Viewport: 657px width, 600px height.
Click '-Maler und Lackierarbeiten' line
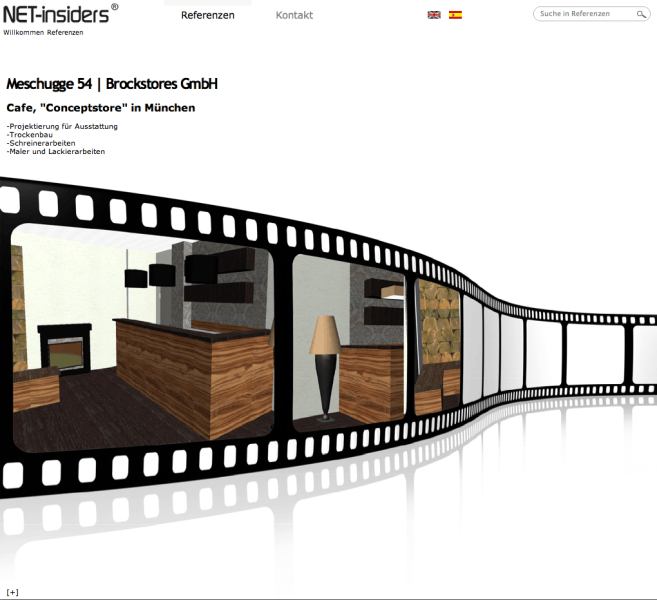pos(56,152)
